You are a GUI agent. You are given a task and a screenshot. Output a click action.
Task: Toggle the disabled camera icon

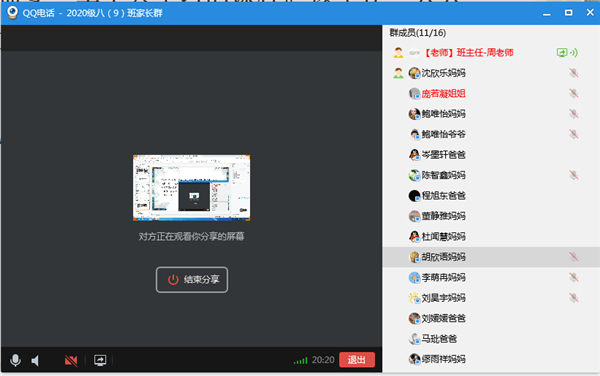pos(71,360)
